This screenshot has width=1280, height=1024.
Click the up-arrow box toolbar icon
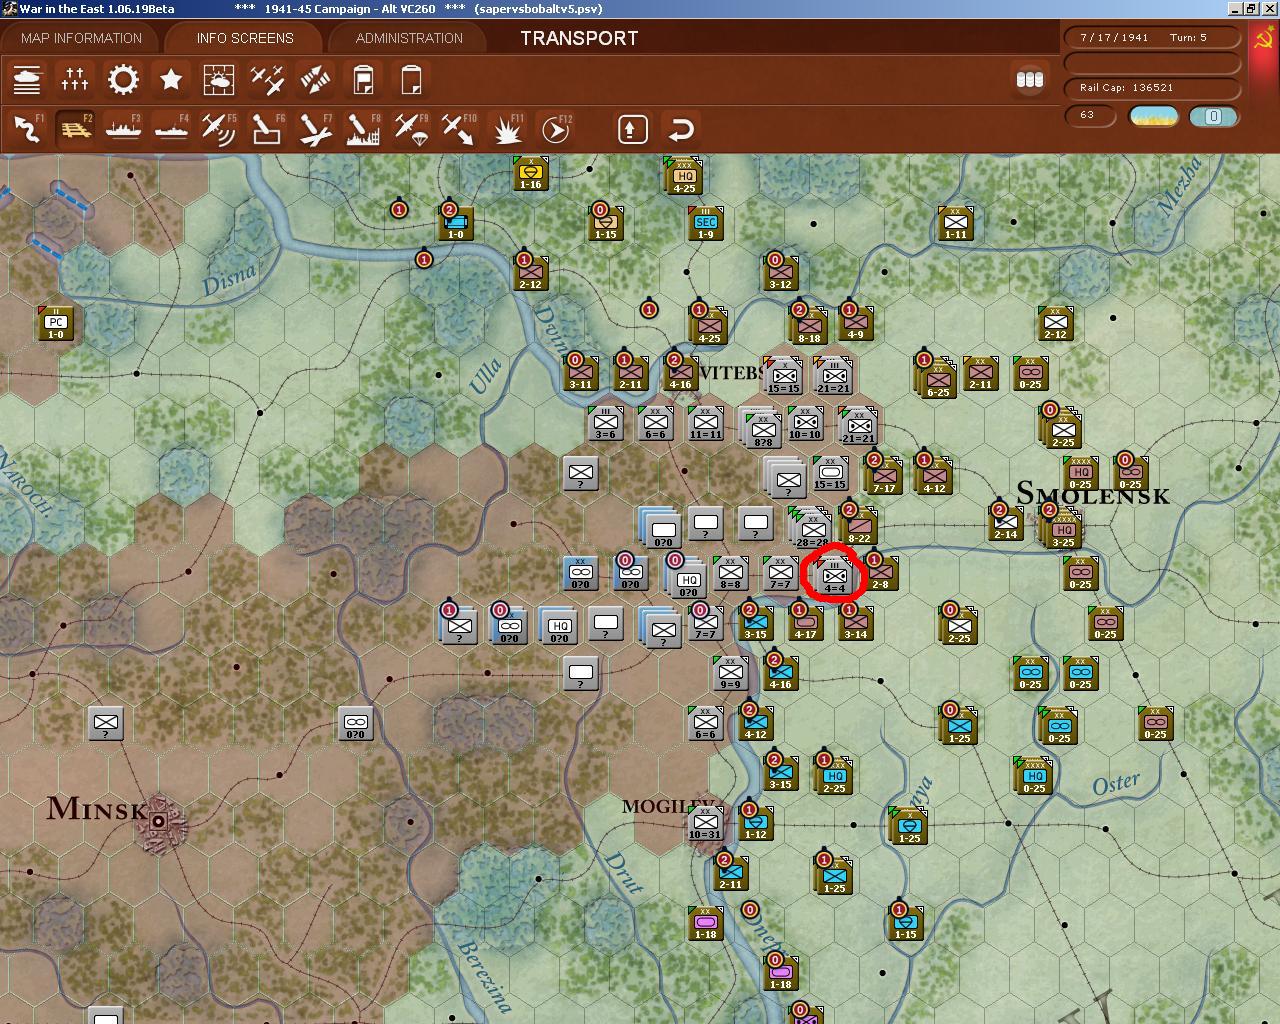pyautogui.click(x=632, y=129)
